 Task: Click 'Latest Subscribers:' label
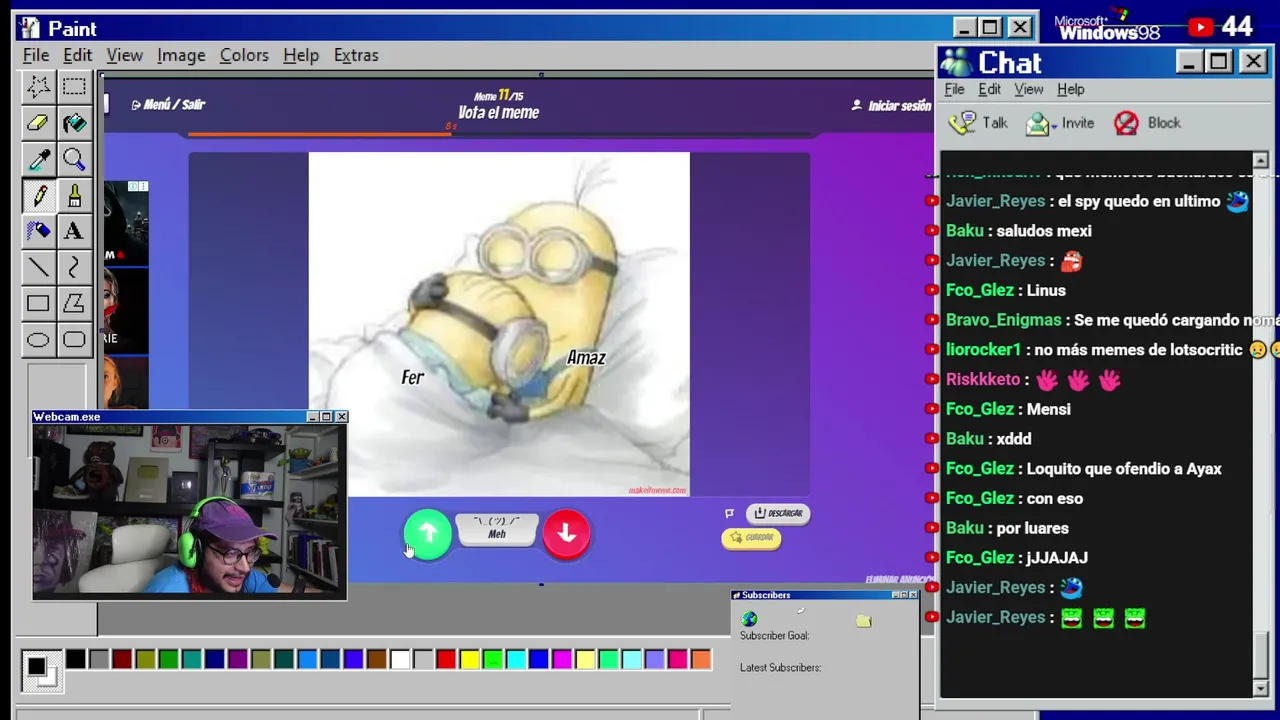coord(780,668)
